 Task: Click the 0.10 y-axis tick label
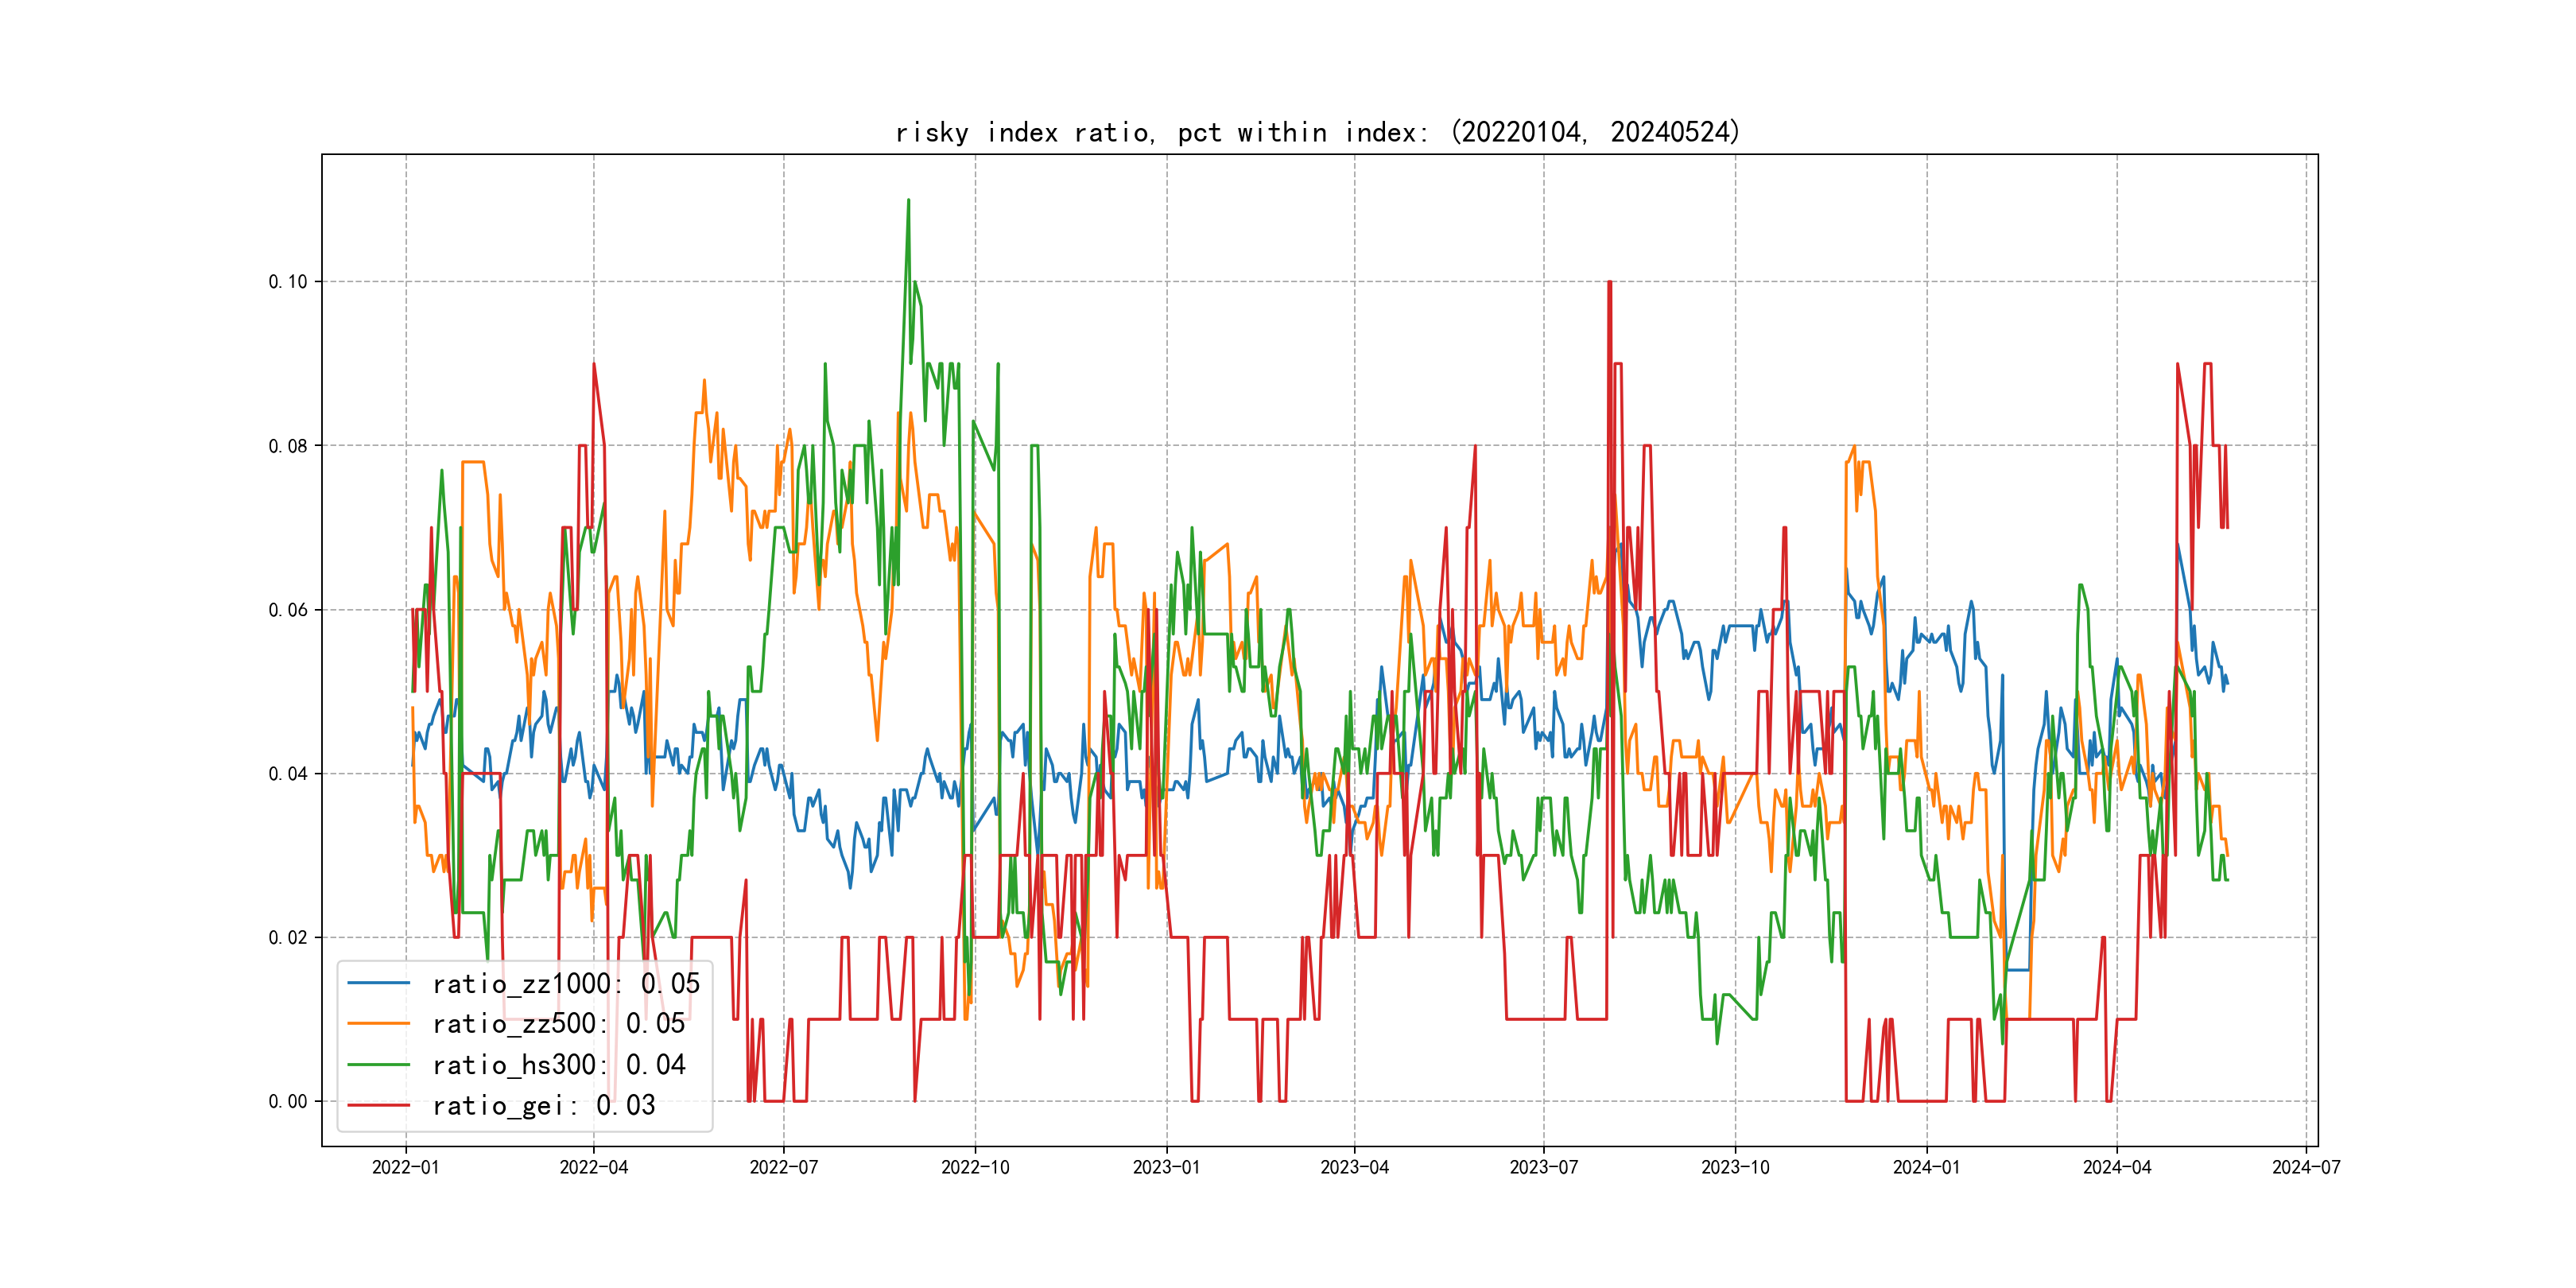(x=288, y=282)
